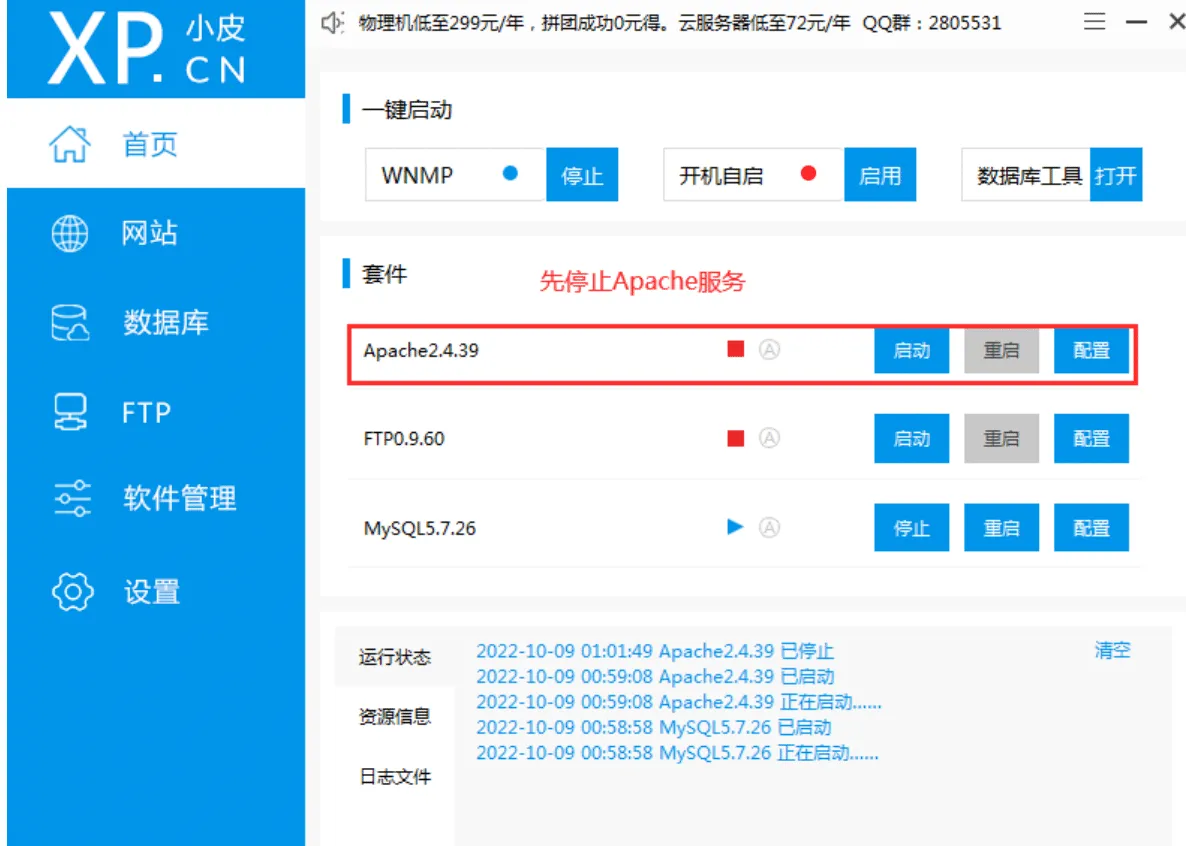Switch to 运行状态 tab
The height and width of the screenshot is (846, 1186).
pyautogui.click(x=395, y=657)
